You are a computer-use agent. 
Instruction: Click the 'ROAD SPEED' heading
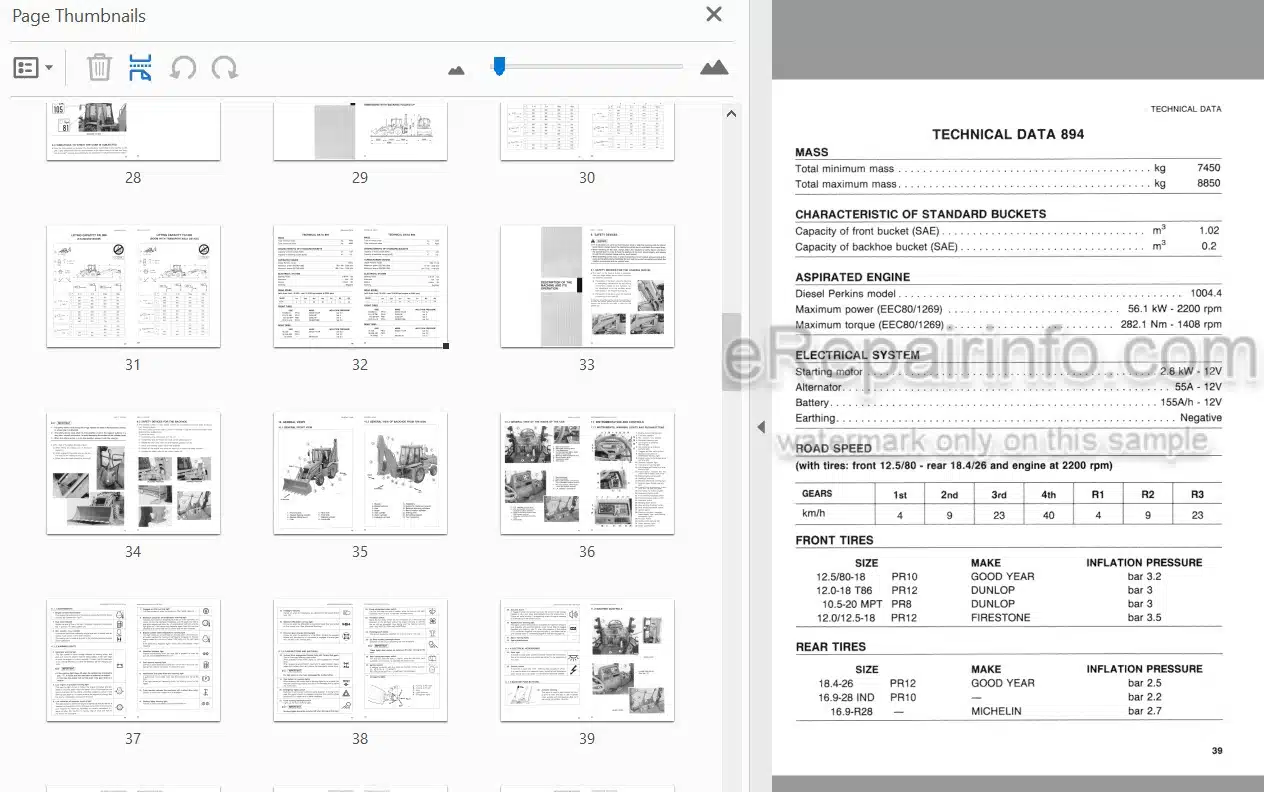click(834, 449)
